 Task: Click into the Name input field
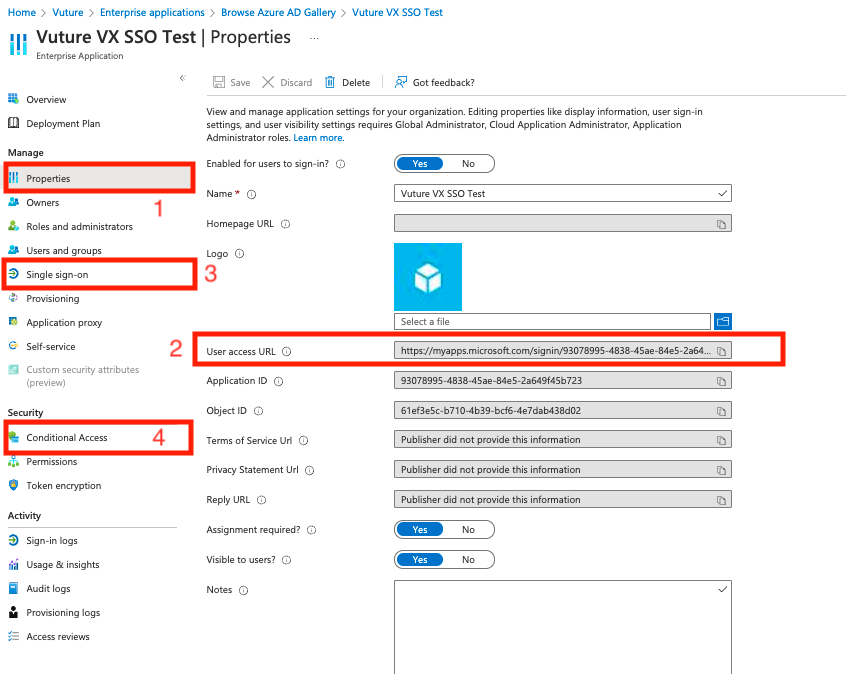(563, 193)
